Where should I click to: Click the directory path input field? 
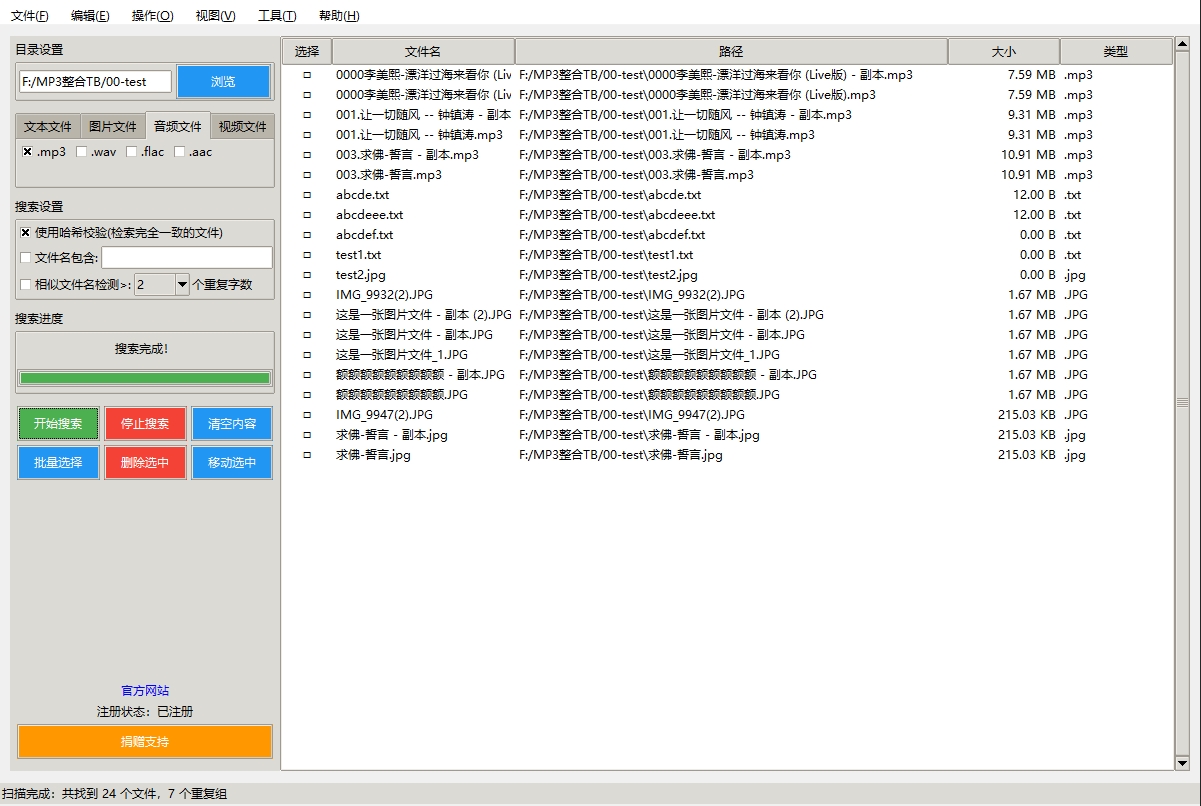tap(93, 81)
